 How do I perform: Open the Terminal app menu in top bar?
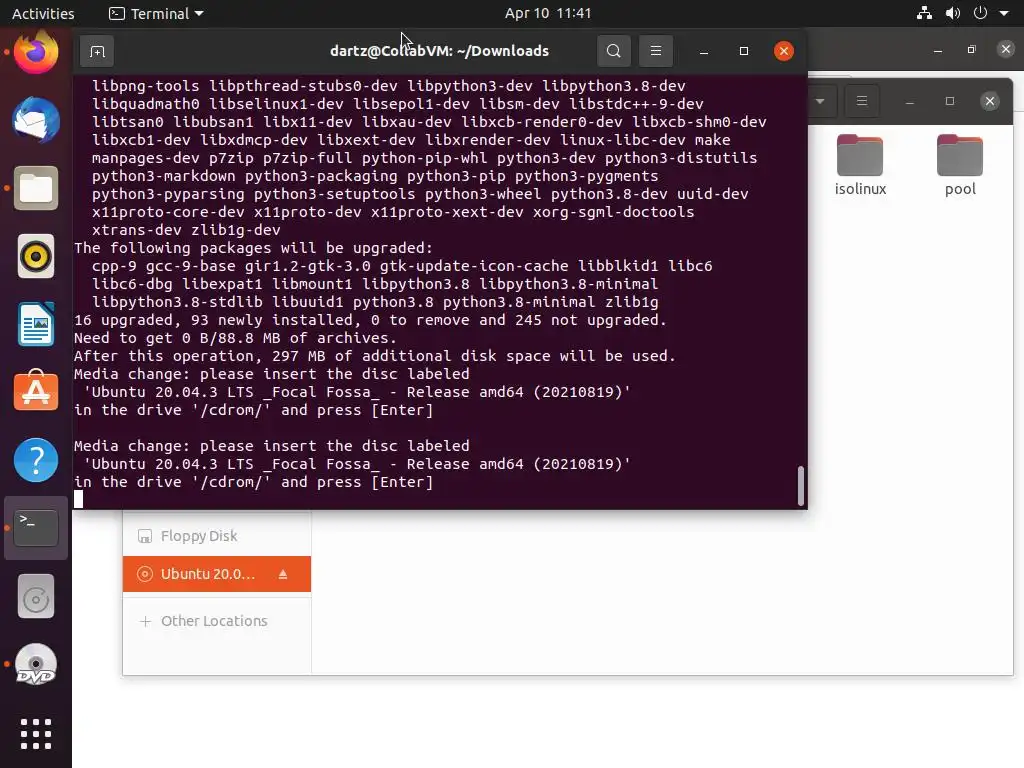156,14
